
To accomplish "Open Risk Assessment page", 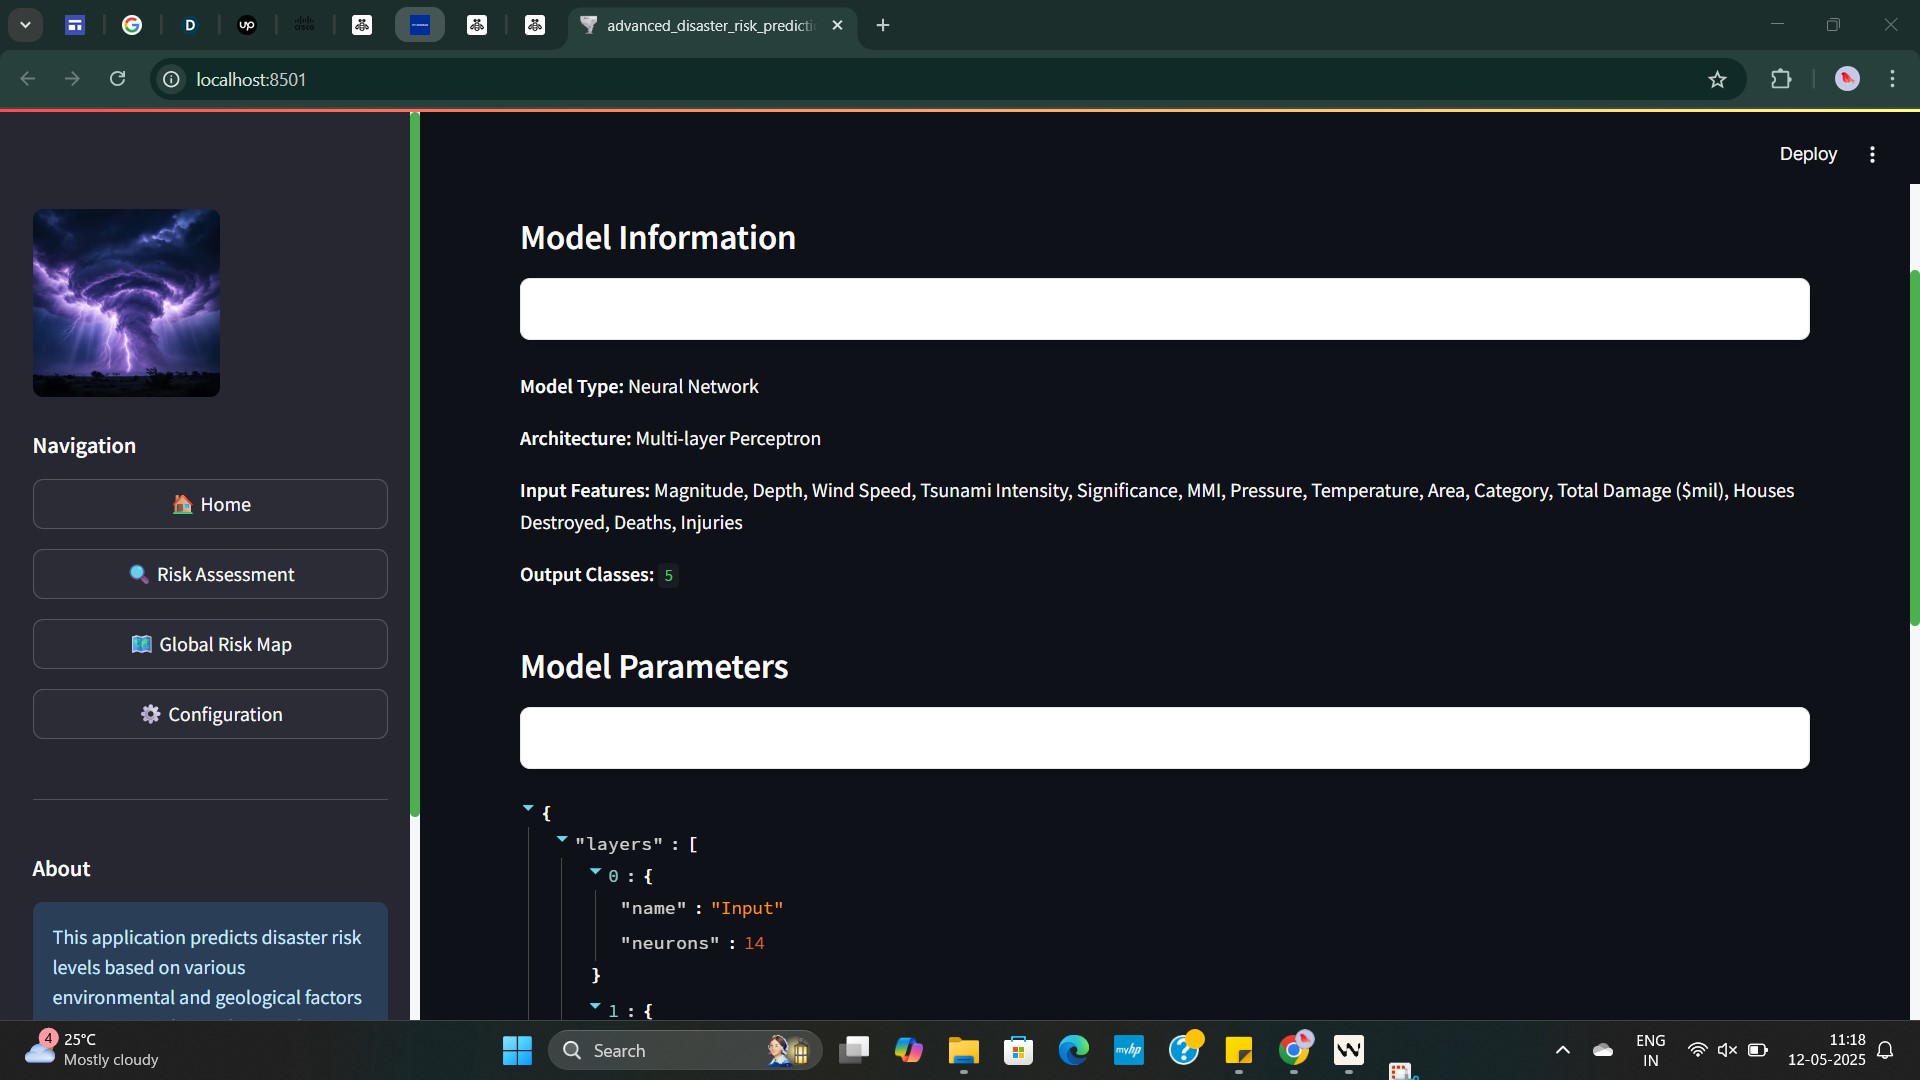I will pyautogui.click(x=210, y=575).
